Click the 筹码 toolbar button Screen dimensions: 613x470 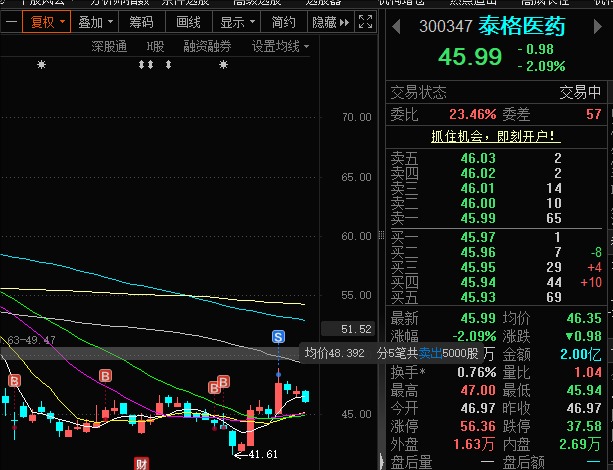(142, 22)
